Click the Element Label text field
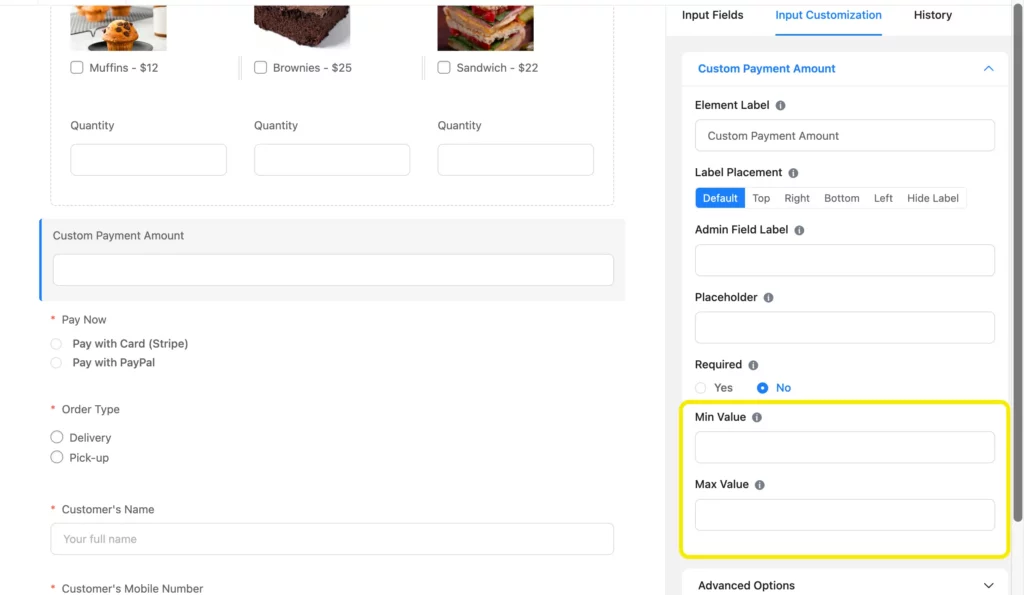The width and height of the screenshot is (1024, 595). pyautogui.click(x=844, y=136)
